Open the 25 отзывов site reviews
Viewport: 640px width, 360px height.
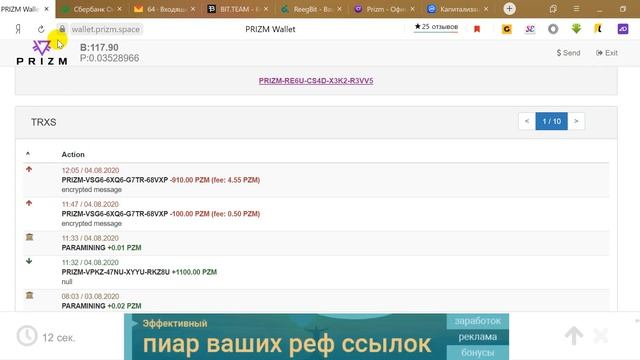(436, 27)
